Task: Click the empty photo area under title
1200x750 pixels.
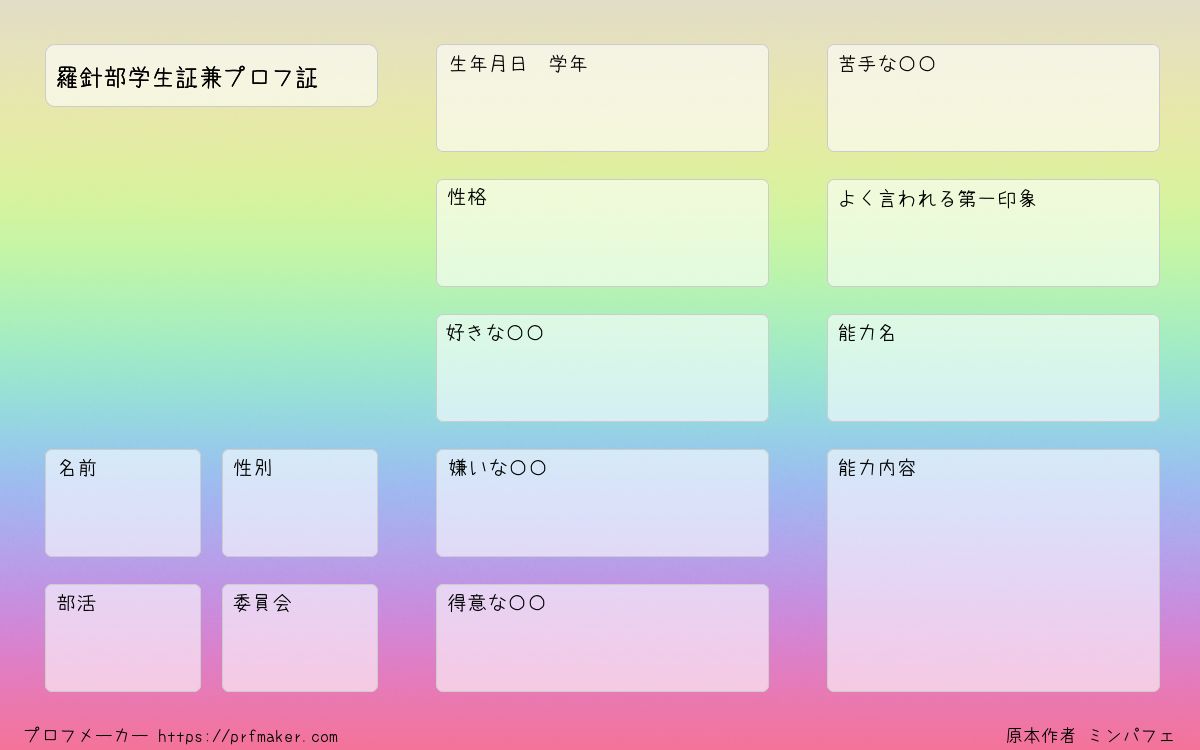Action: pos(211,278)
